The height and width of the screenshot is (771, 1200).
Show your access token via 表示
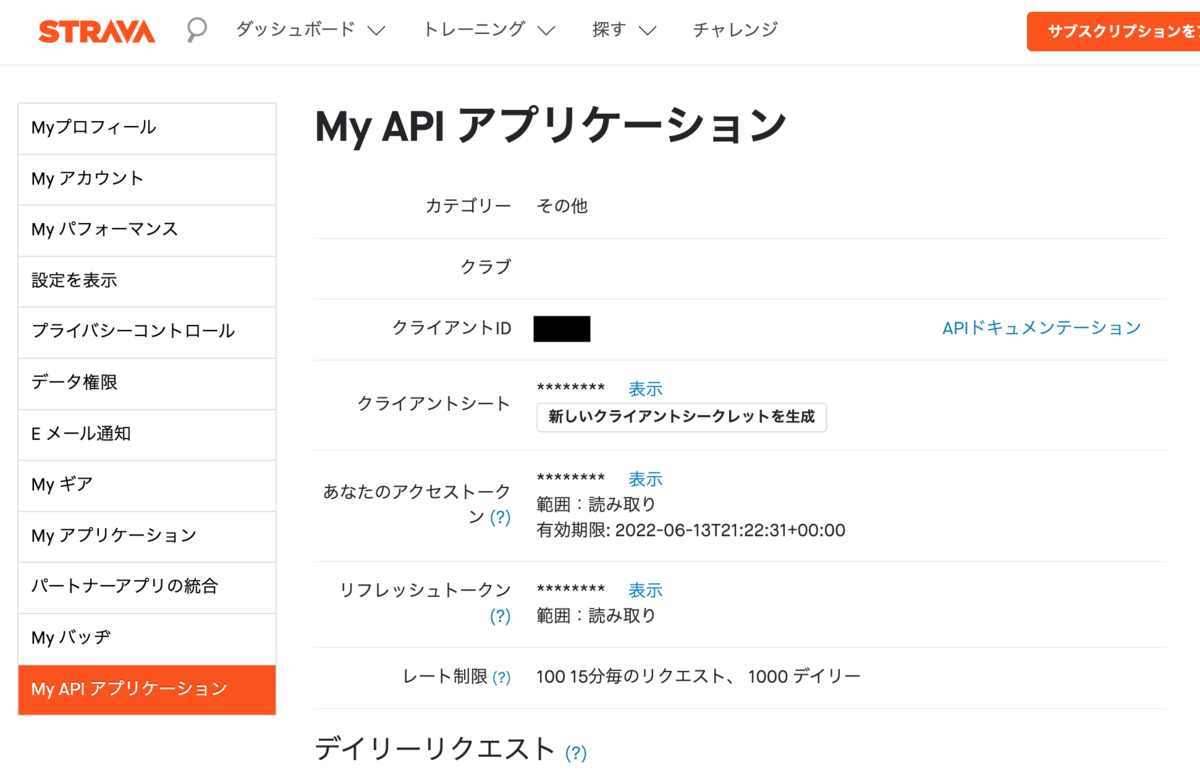[645, 480]
